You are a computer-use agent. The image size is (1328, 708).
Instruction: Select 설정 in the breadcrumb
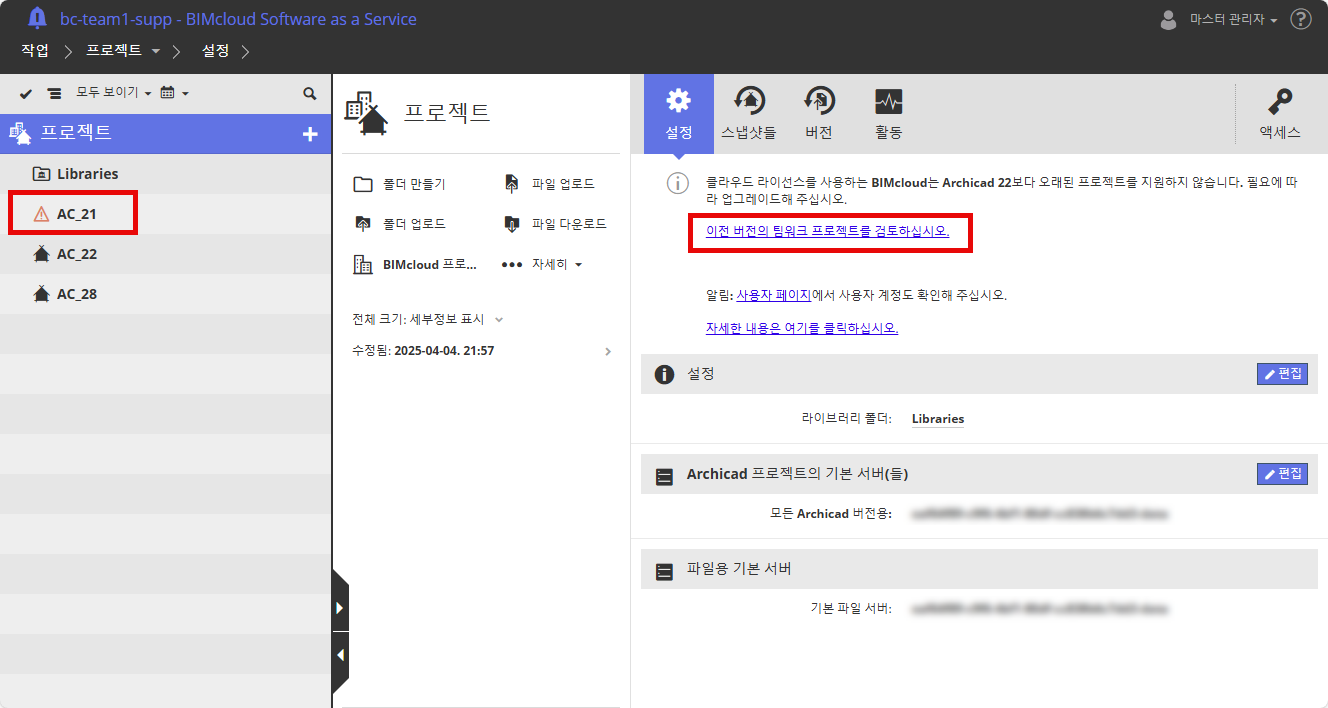click(215, 50)
